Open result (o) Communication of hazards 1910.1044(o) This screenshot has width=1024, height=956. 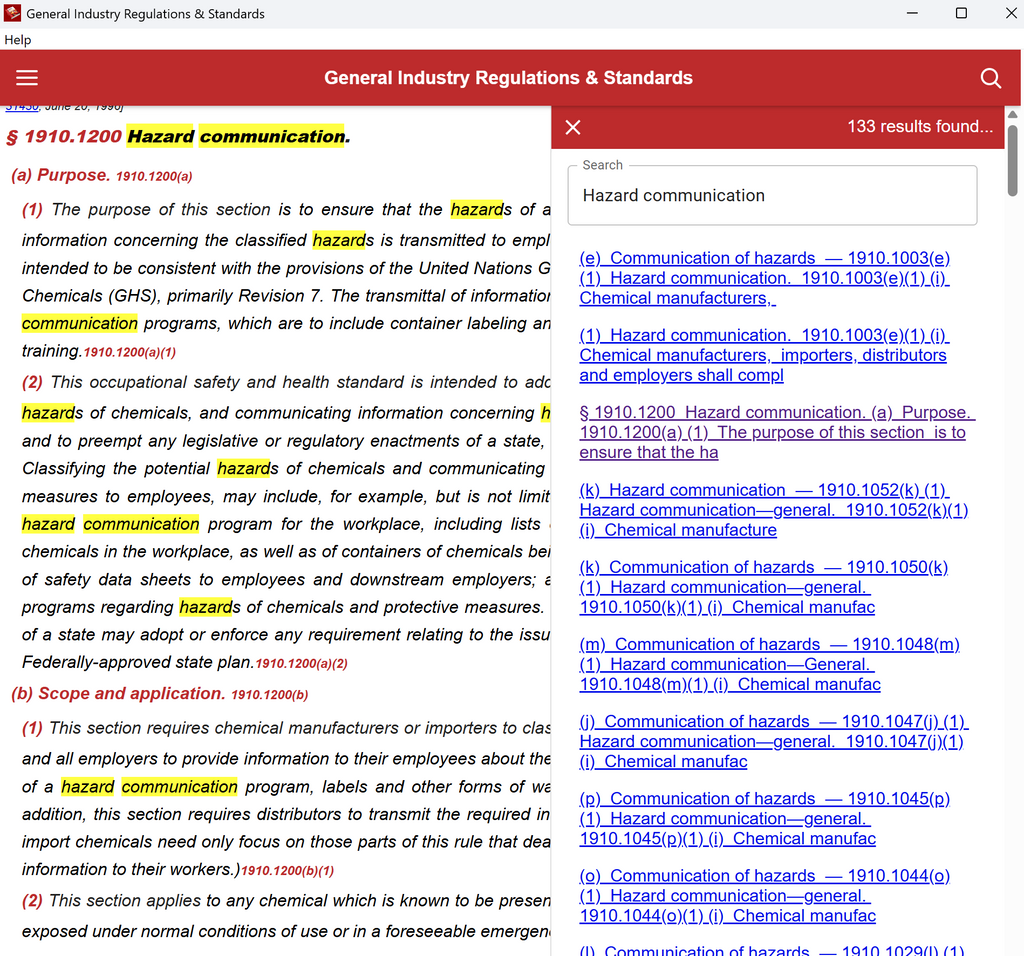click(x=764, y=895)
